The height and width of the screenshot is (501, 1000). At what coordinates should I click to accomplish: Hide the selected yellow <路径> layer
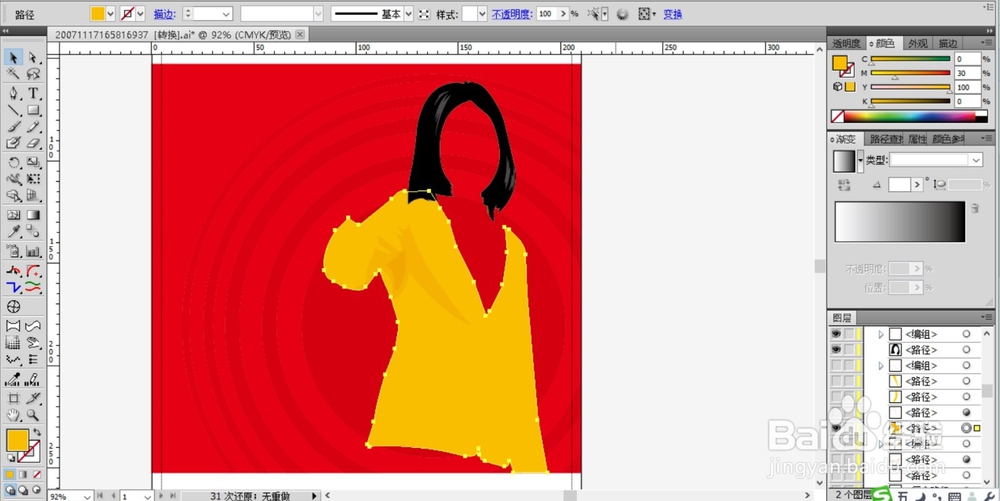835,428
